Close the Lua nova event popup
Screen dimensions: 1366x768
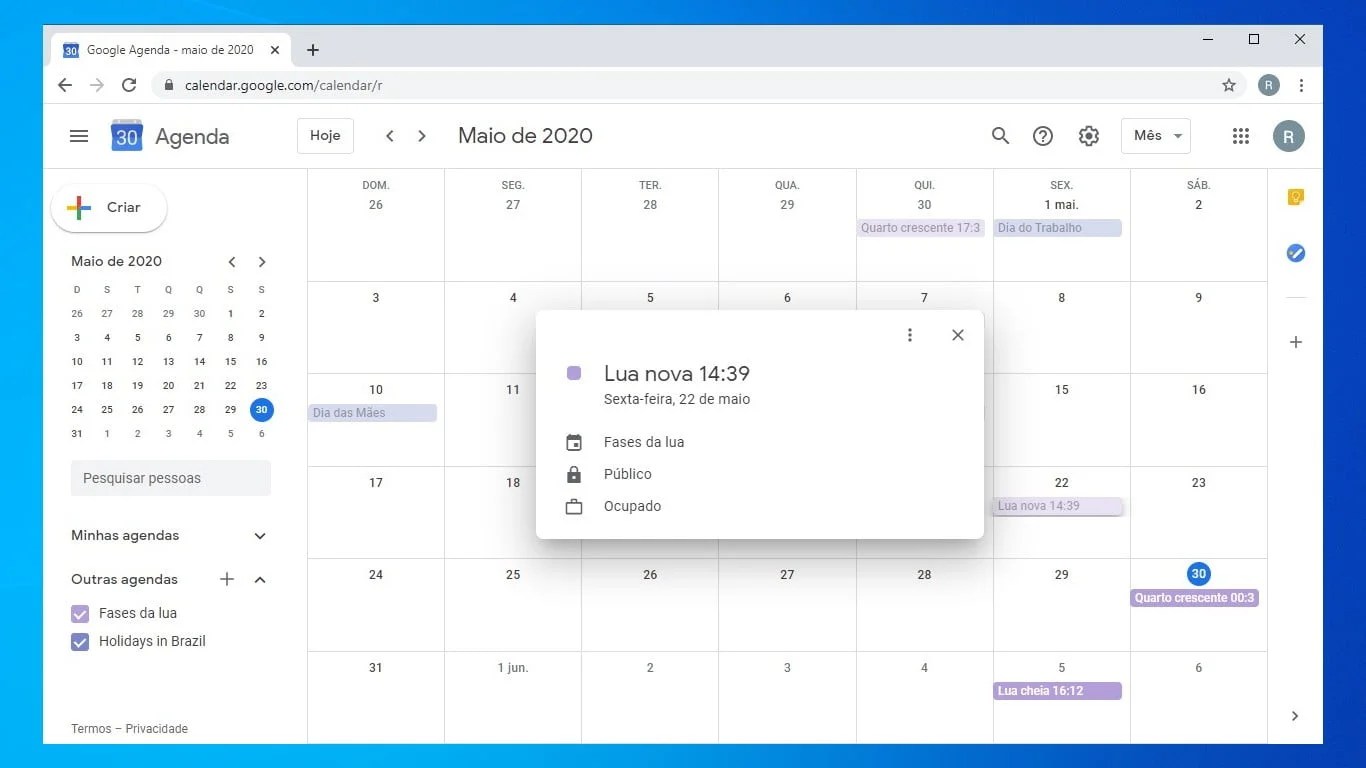pos(958,335)
